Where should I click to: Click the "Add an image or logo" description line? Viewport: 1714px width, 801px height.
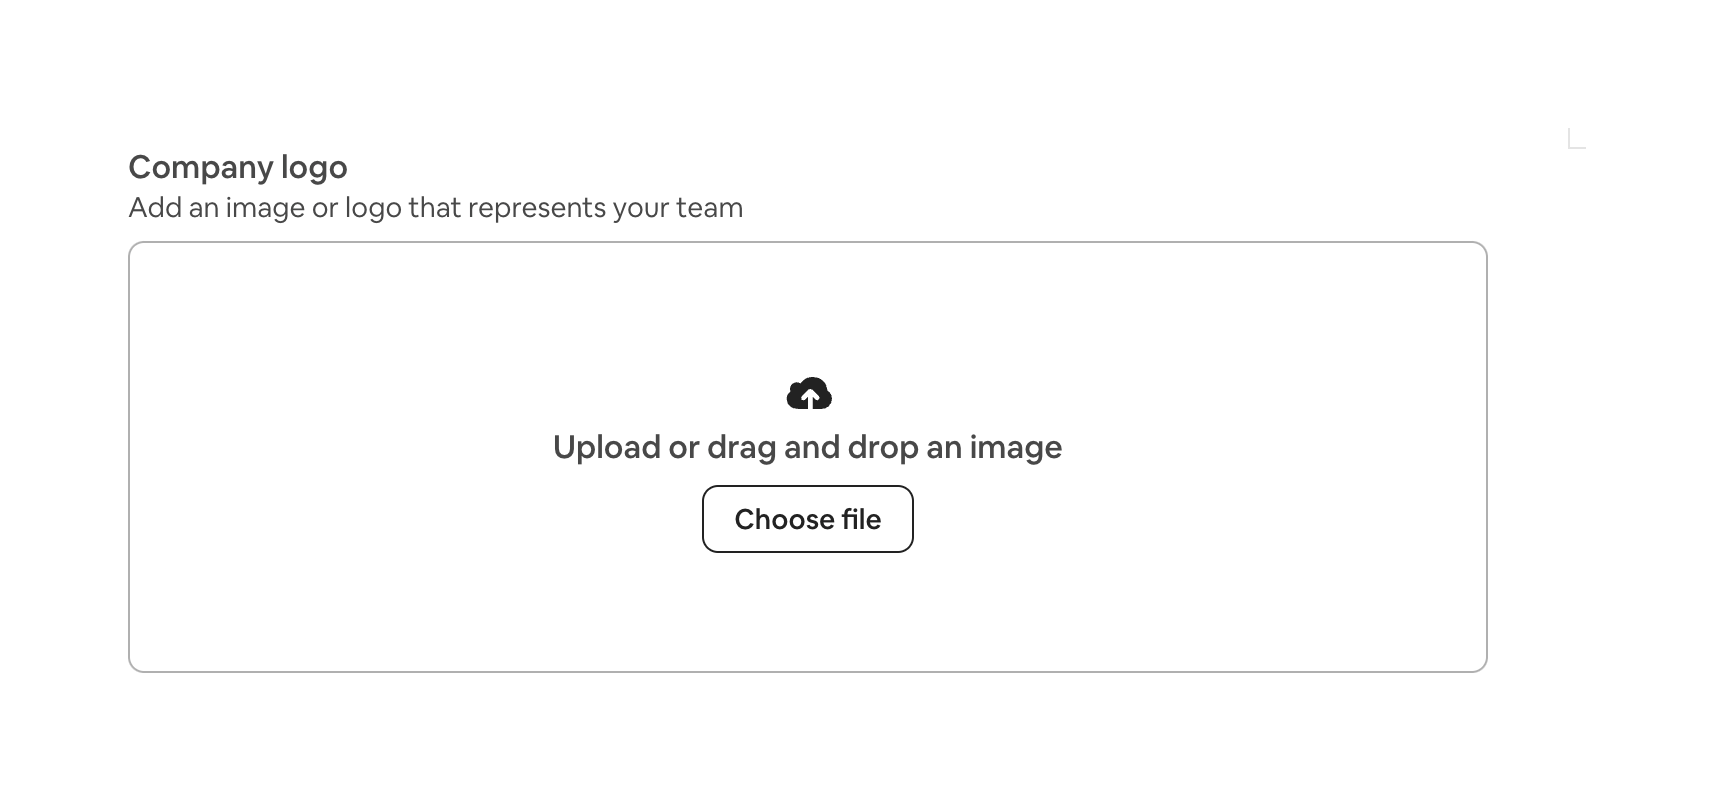click(x=435, y=208)
